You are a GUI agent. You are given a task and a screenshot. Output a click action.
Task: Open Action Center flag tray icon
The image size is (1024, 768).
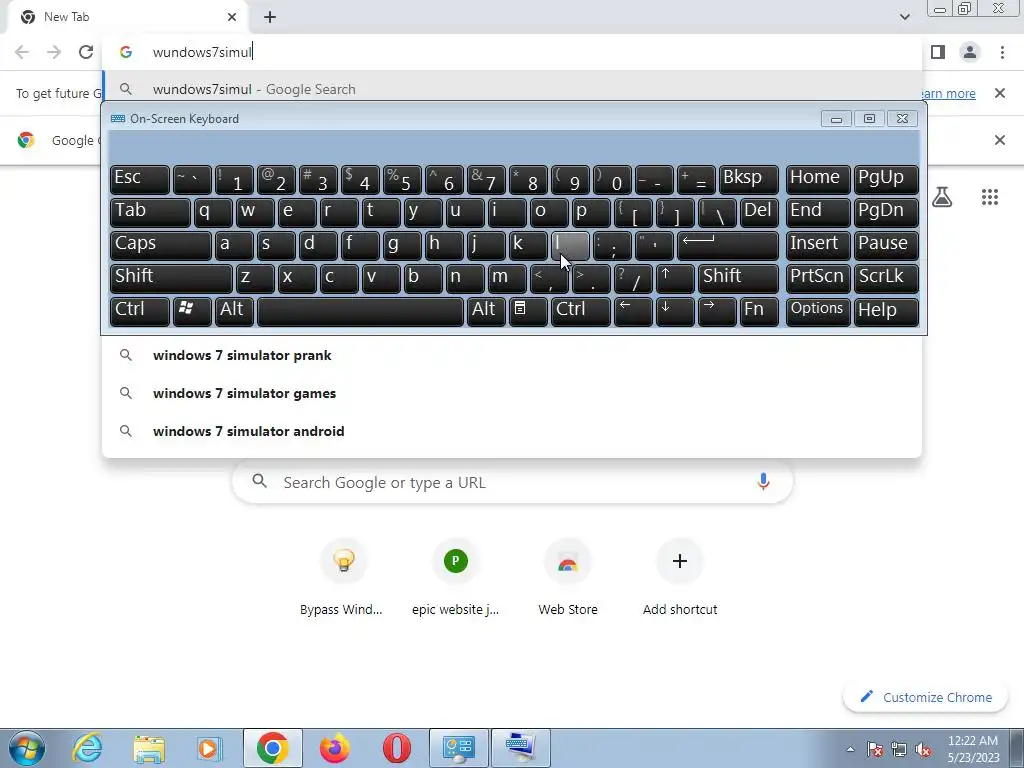(874, 749)
